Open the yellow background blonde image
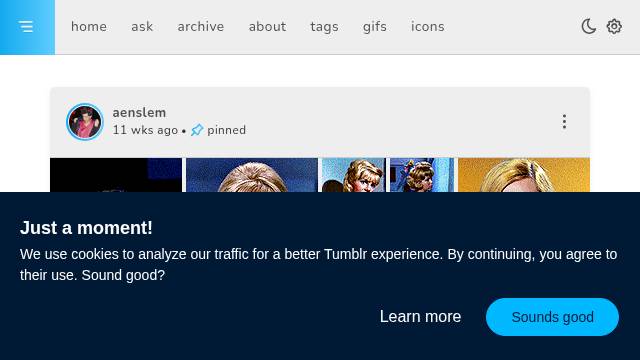 524,175
